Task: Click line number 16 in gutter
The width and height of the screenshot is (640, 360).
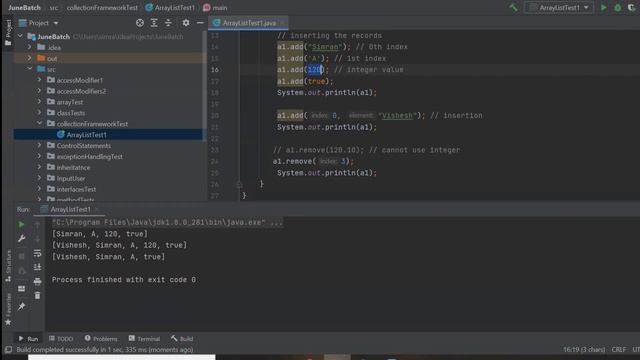Action: (x=215, y=70)
